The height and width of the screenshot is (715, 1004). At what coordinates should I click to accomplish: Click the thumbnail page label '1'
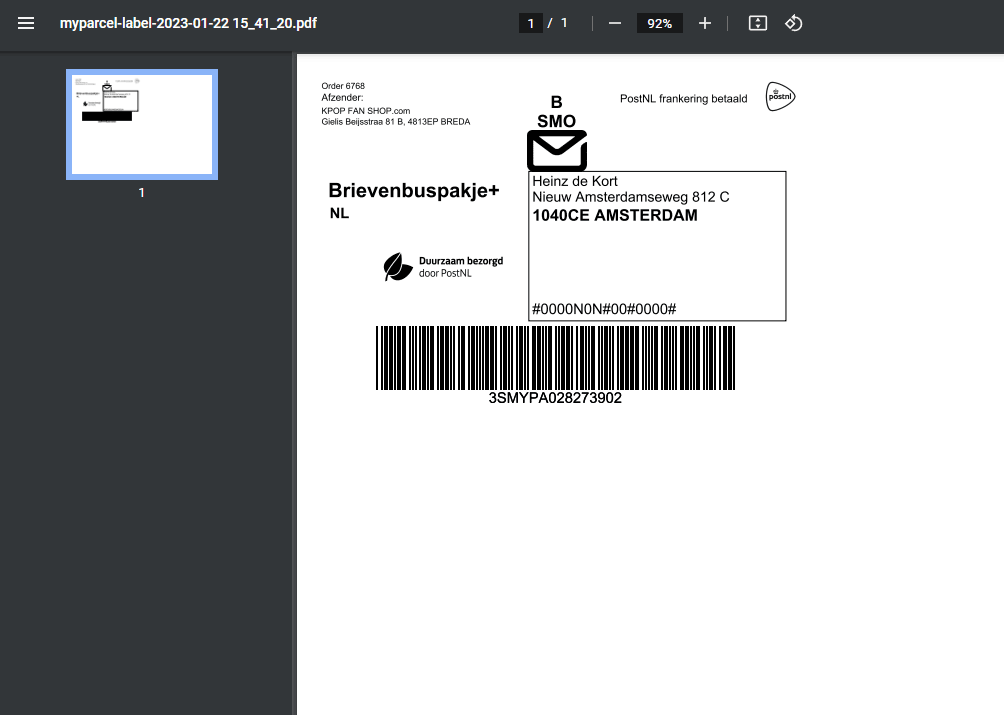pyautogui.click(x=142, y=192)
